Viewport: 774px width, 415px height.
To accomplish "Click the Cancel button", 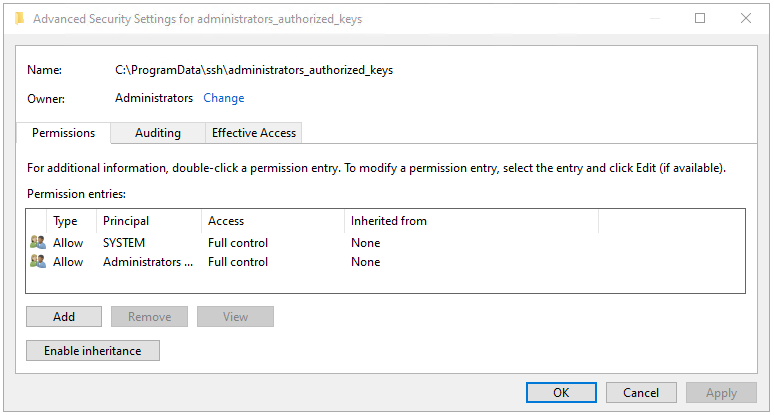I will (641, 393).
